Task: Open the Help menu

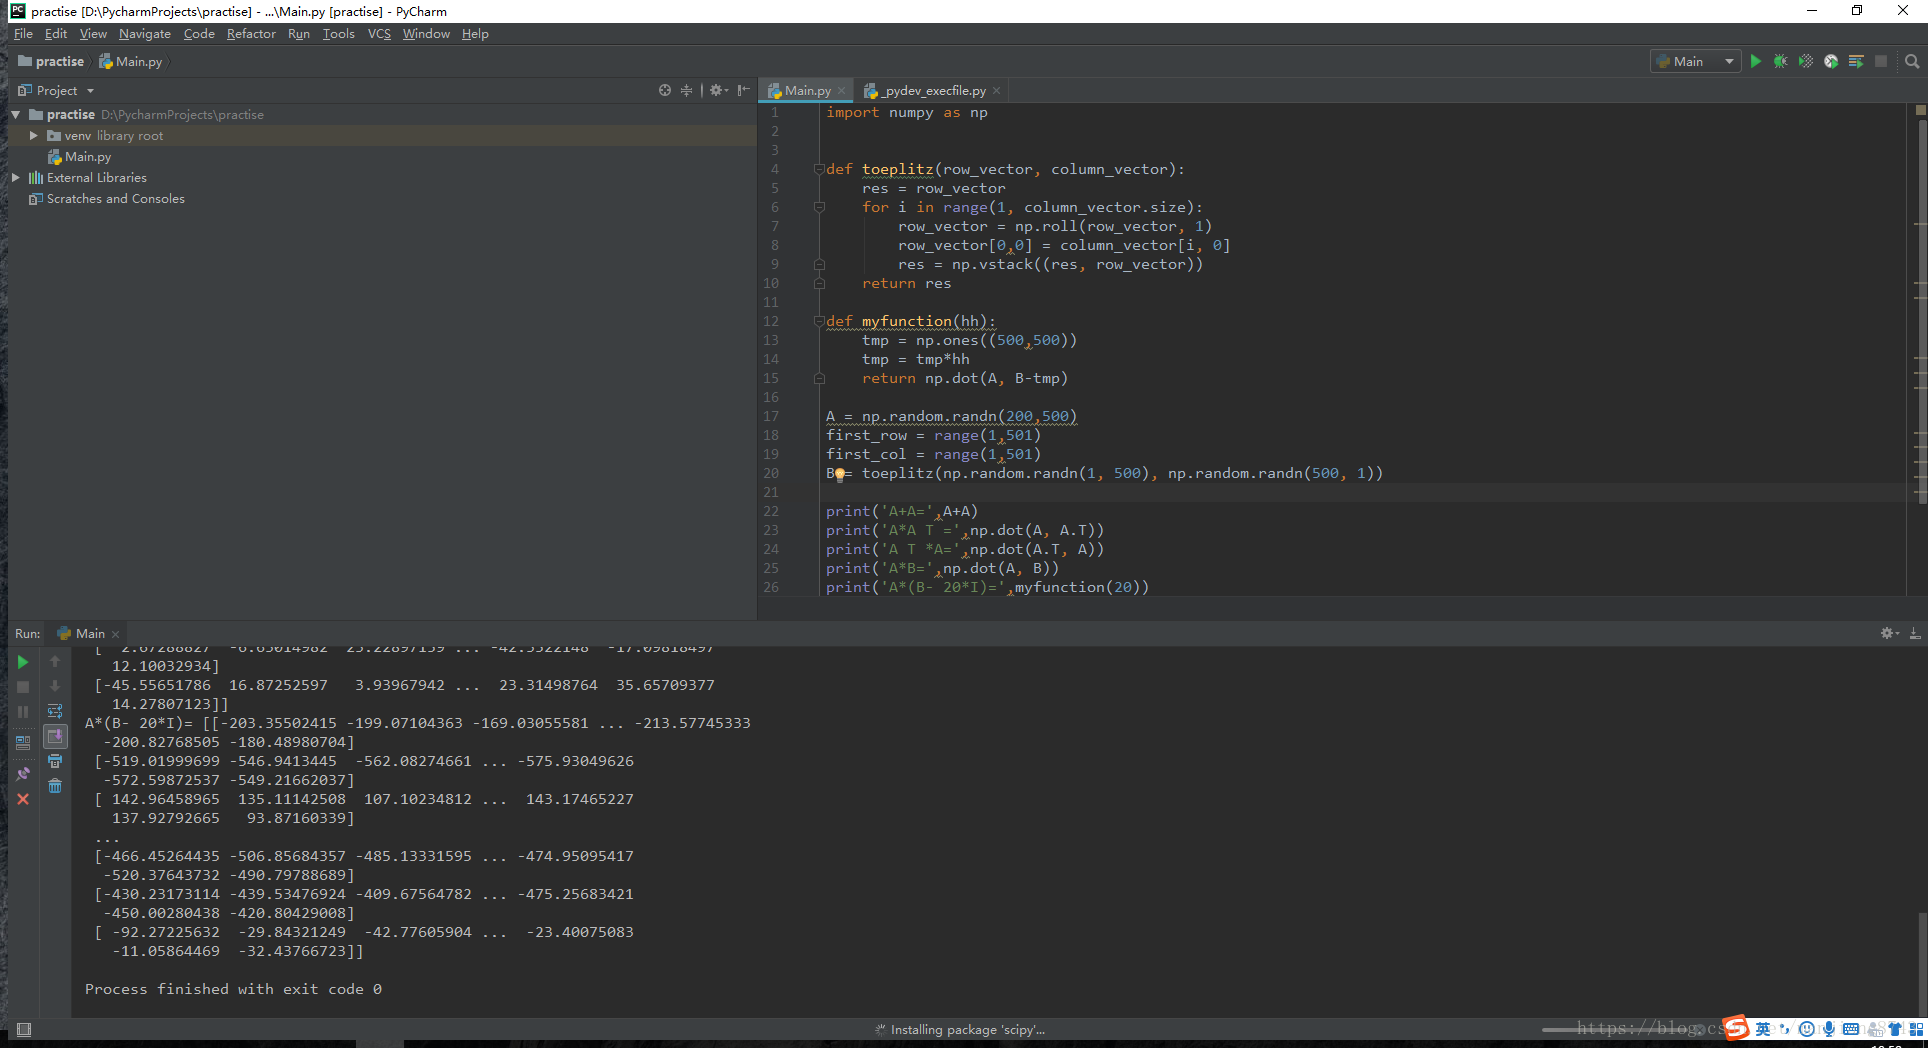Action: coord(475,34)
